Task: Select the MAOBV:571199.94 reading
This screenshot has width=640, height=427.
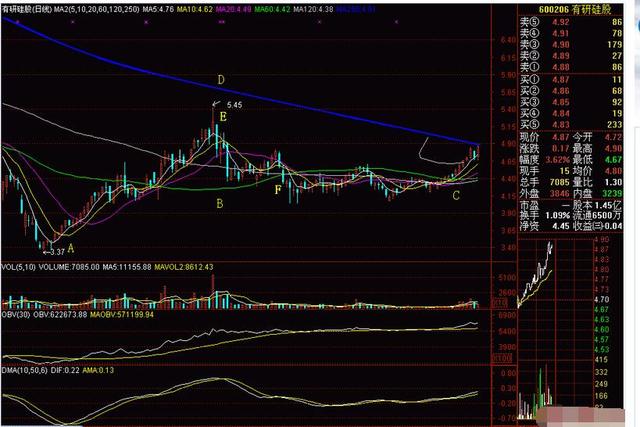Action: pyautogui.click(x=122, y=315)
